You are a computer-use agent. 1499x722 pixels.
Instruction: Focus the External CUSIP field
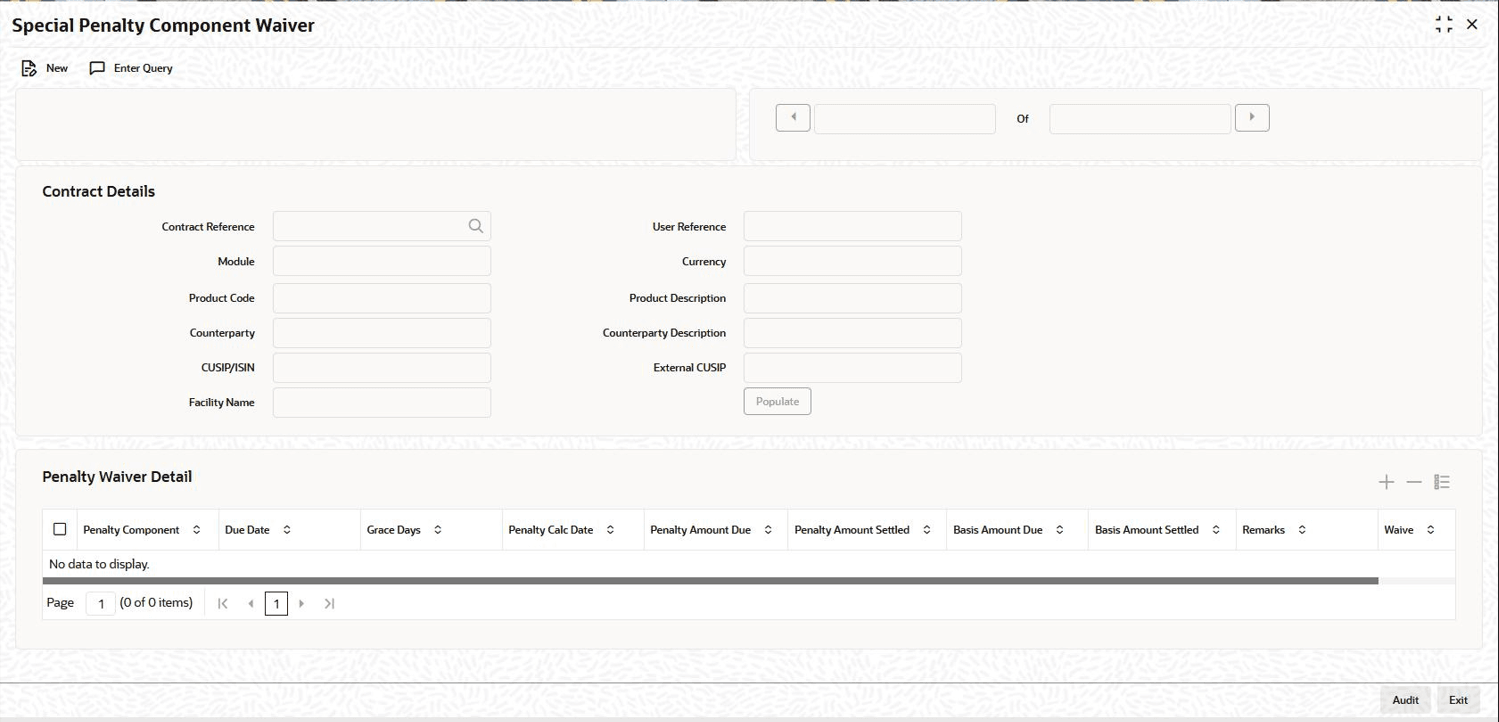coord(853,368)
